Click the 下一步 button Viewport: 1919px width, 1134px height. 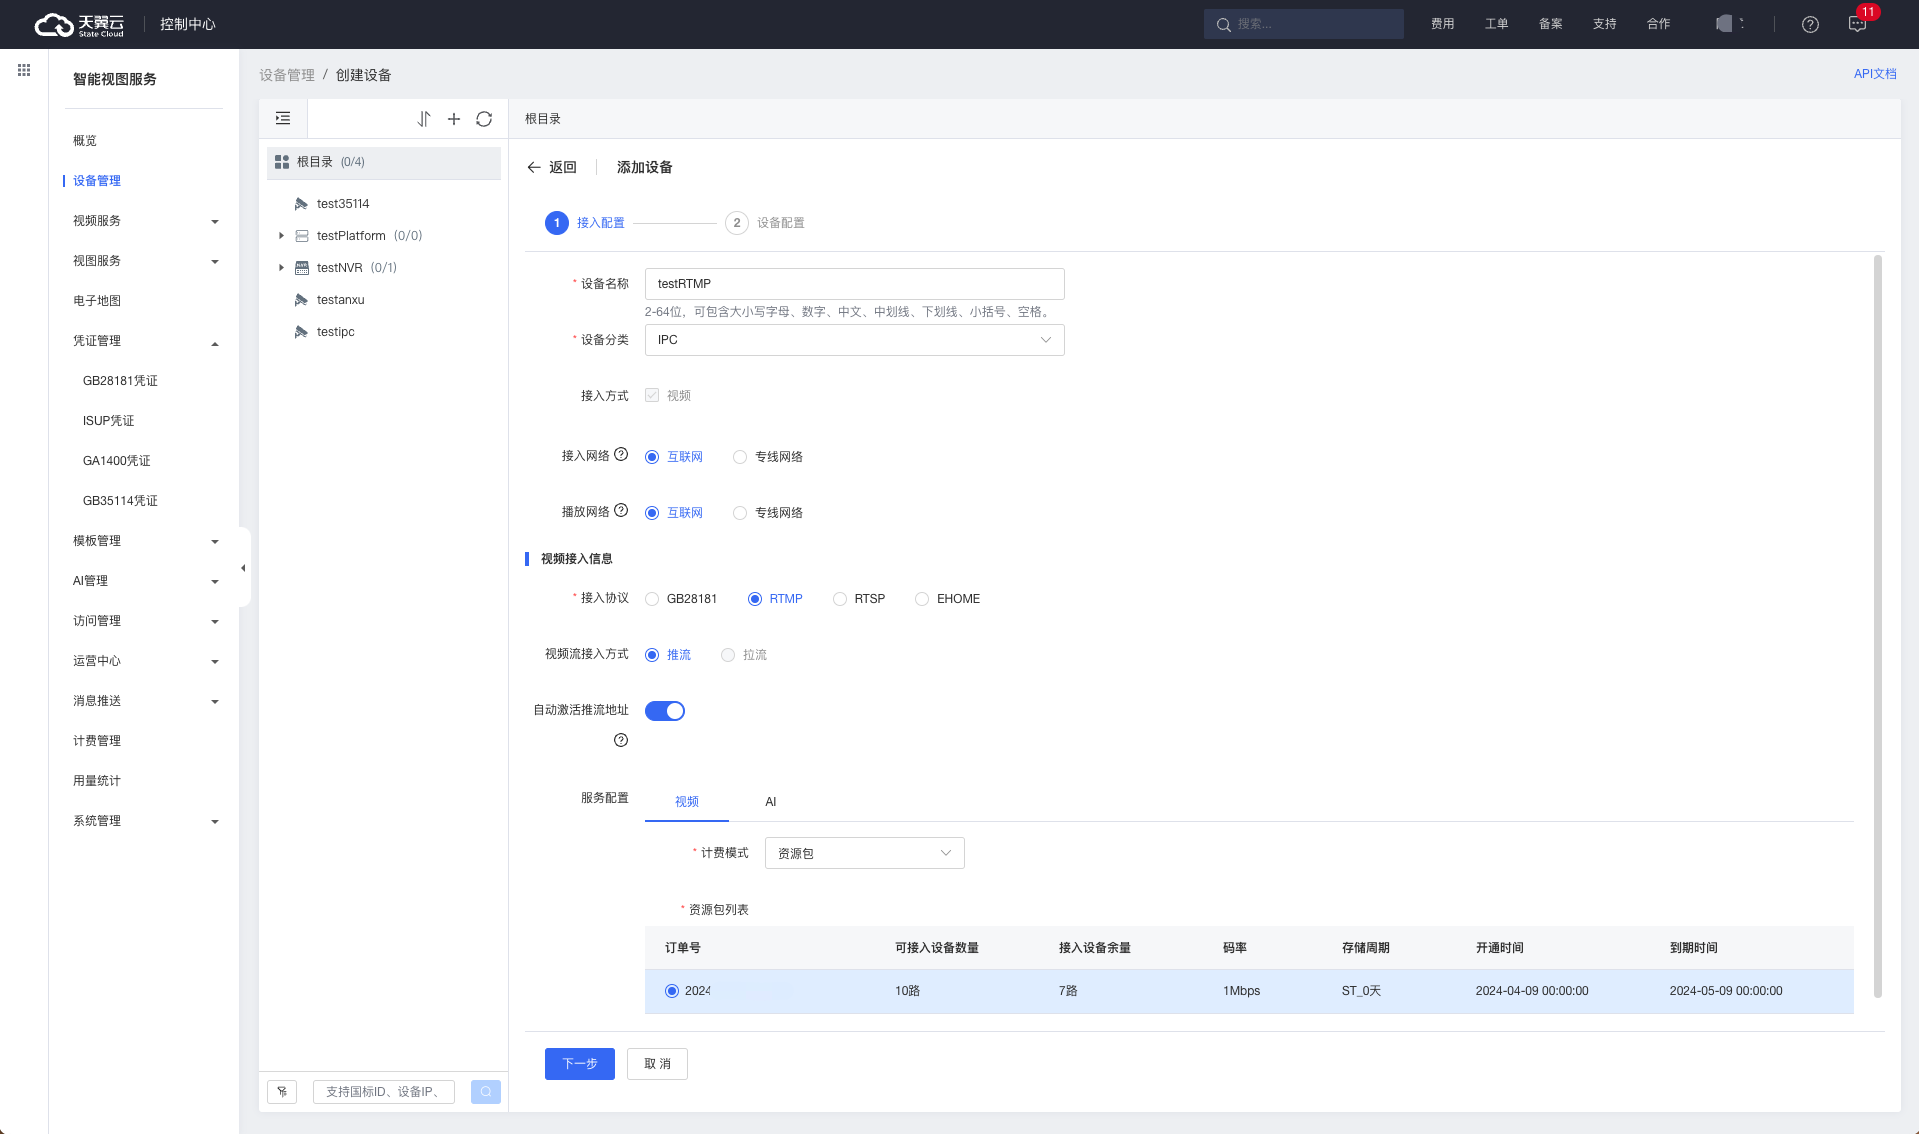point(580,1064)
